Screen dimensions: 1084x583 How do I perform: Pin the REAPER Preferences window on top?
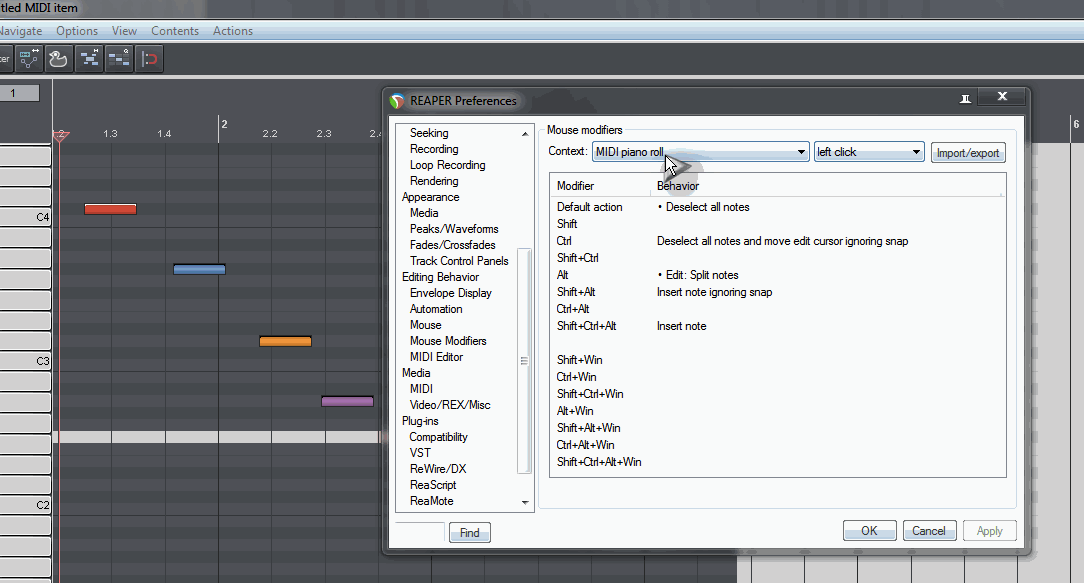tap(966, 99)
